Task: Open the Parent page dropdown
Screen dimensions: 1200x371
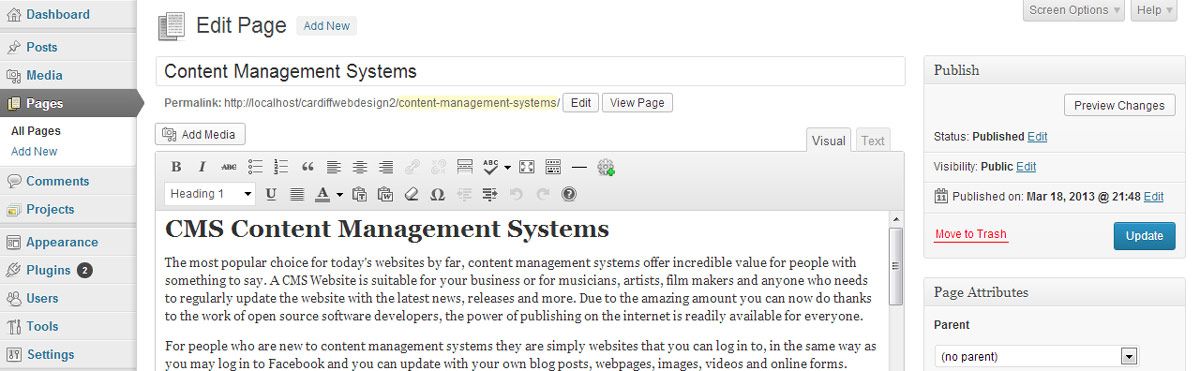Action: (x=1037, y=356)
